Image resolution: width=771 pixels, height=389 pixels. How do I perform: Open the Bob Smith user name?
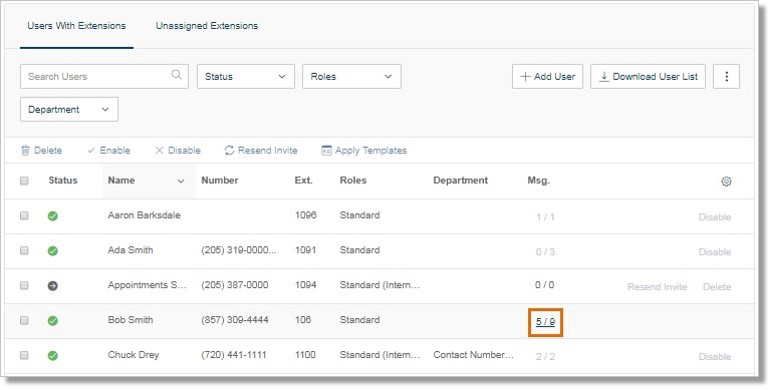pos(130,320)
